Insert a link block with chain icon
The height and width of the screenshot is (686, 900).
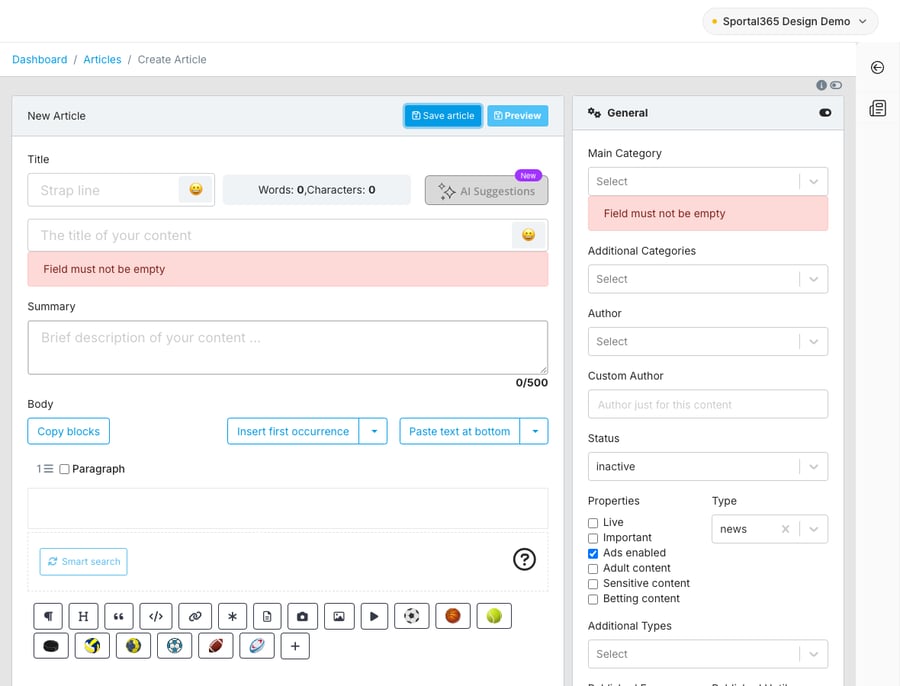point(195,616)
